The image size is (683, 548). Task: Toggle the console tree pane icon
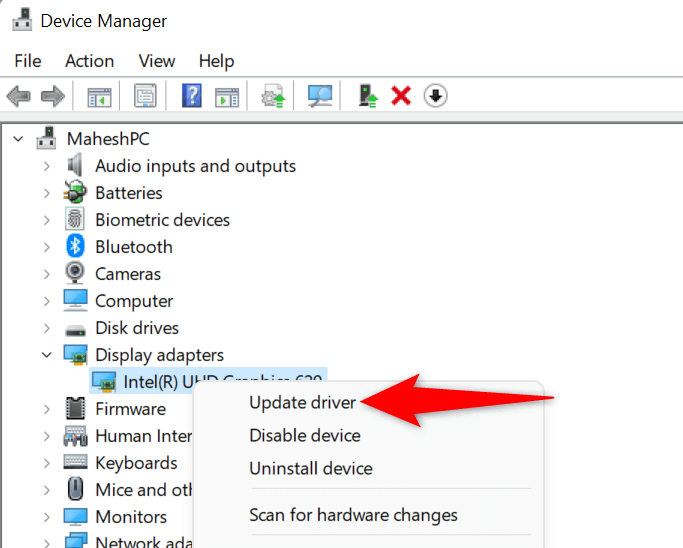click(99, 96)
